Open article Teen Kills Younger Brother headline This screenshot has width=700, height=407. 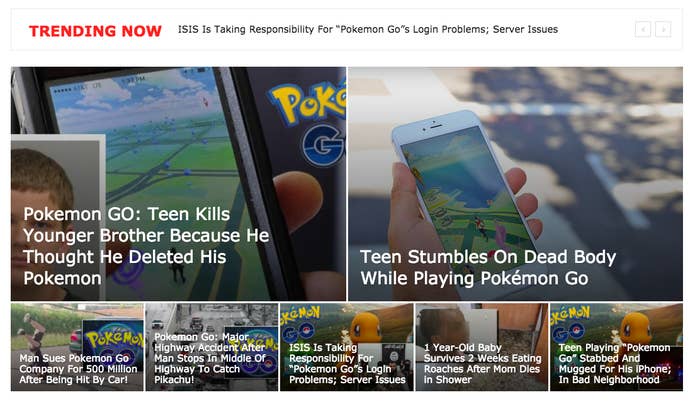(x=146, y=246)
